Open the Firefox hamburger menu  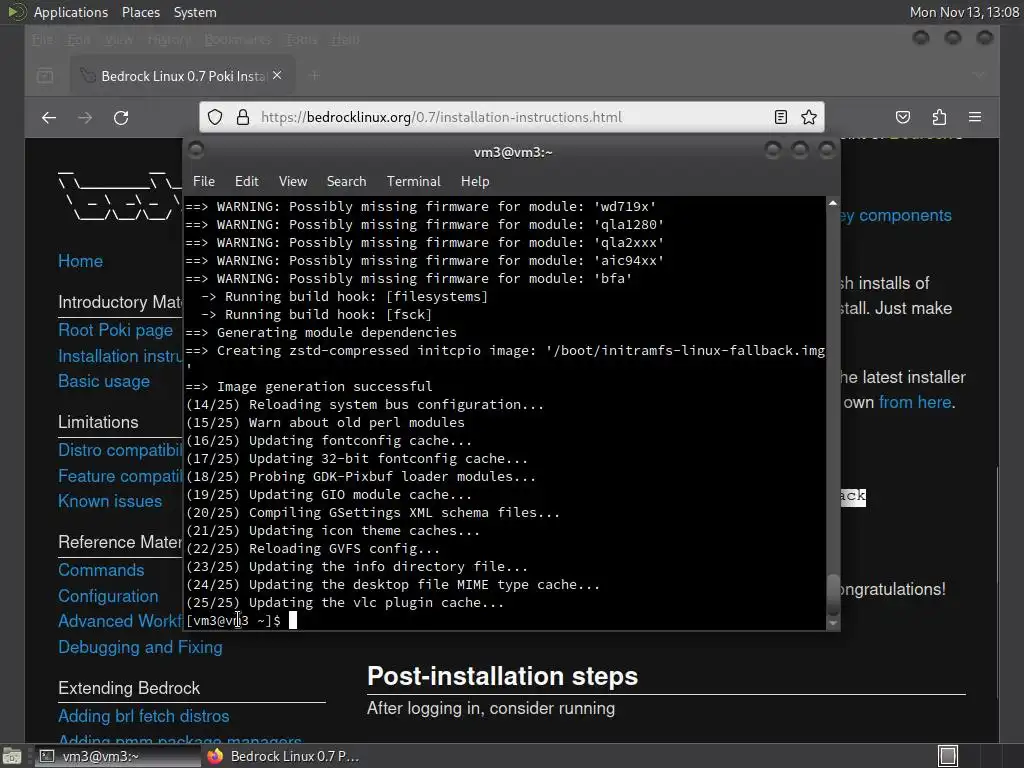click(x=975, y=118)
